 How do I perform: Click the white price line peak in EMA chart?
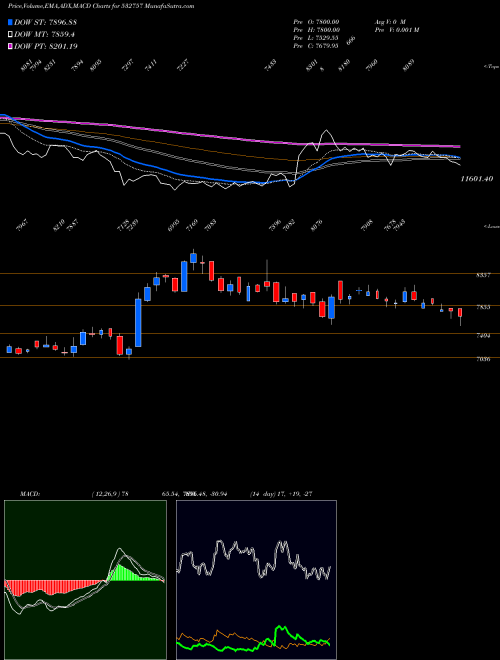point(326,131)
